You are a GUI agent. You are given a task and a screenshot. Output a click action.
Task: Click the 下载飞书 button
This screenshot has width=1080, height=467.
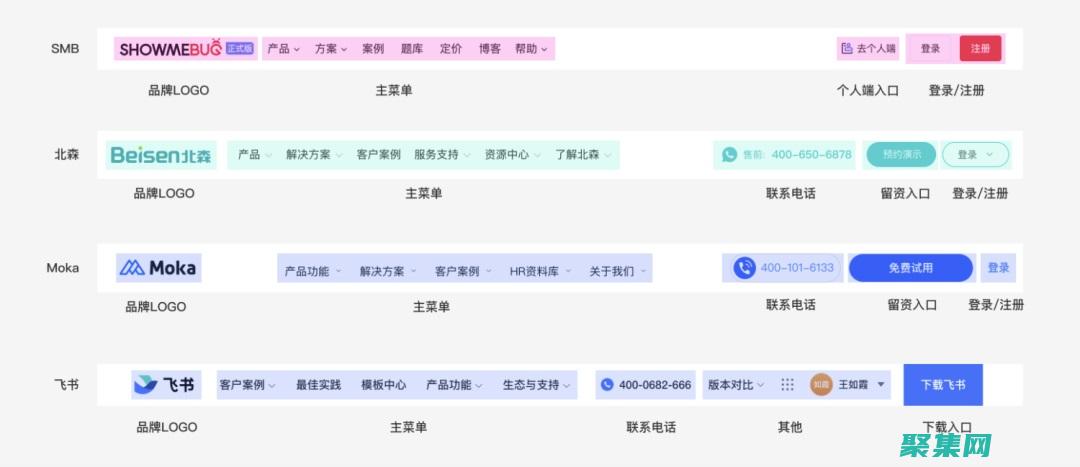943,385
